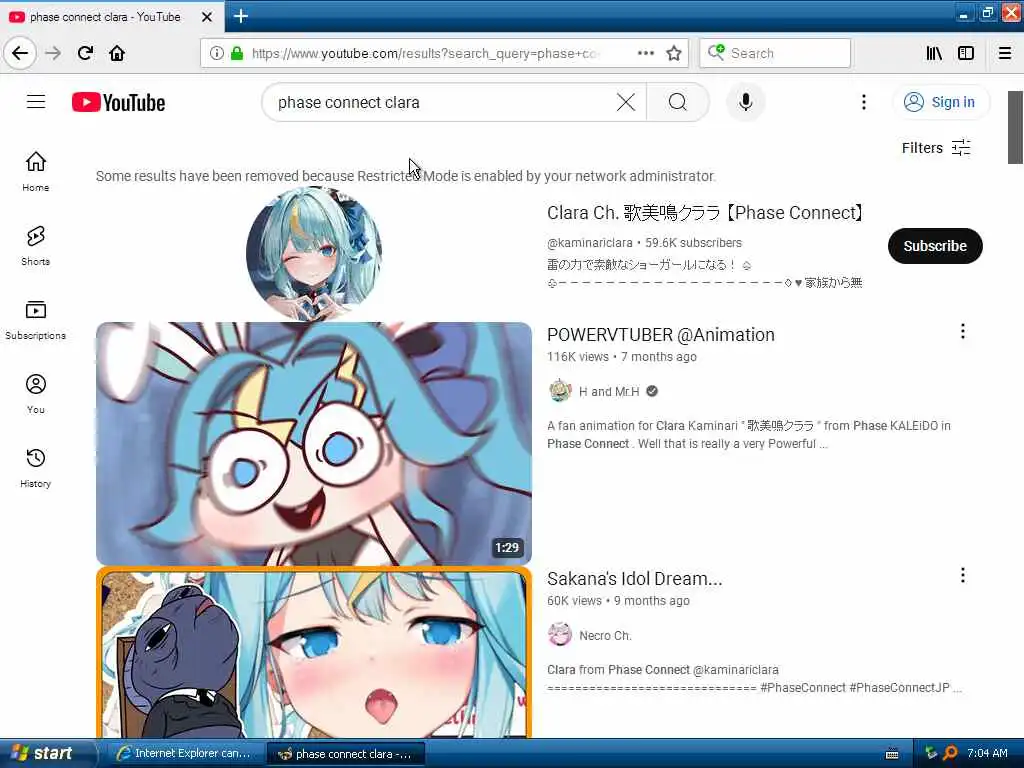Image resolution: width=1024 pixels, height=768 pixels.
Task: Open the browser home page icon
Action: [117, 53]
